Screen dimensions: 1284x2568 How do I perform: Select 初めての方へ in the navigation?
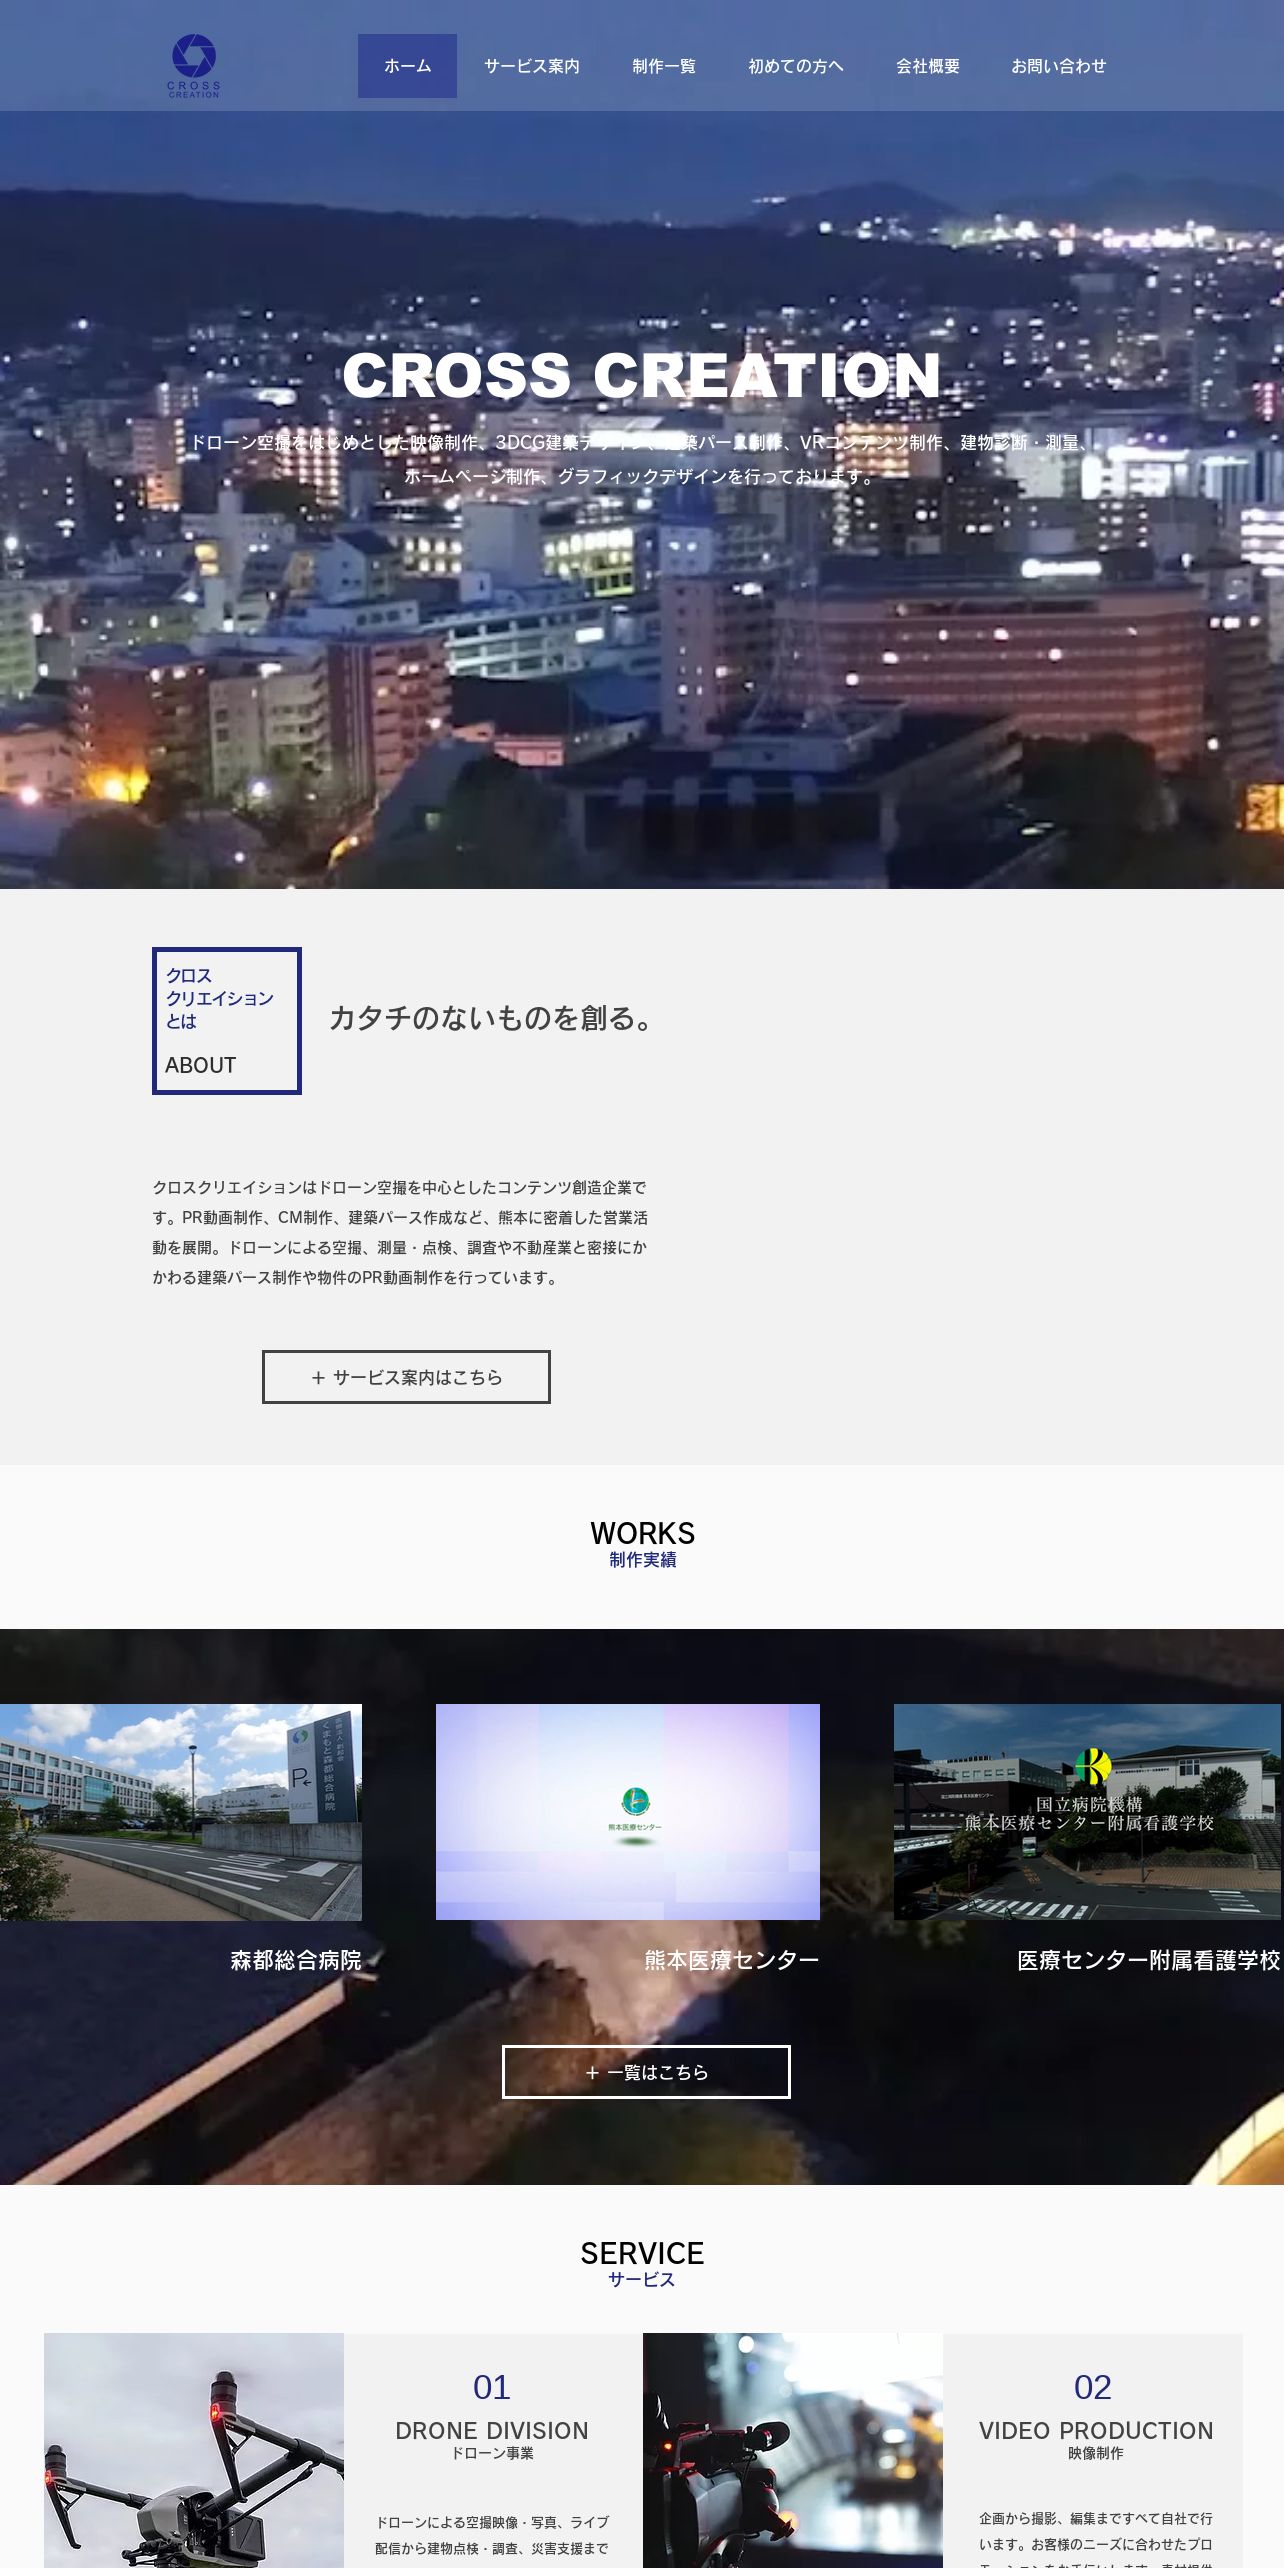[x=796, y=66]
